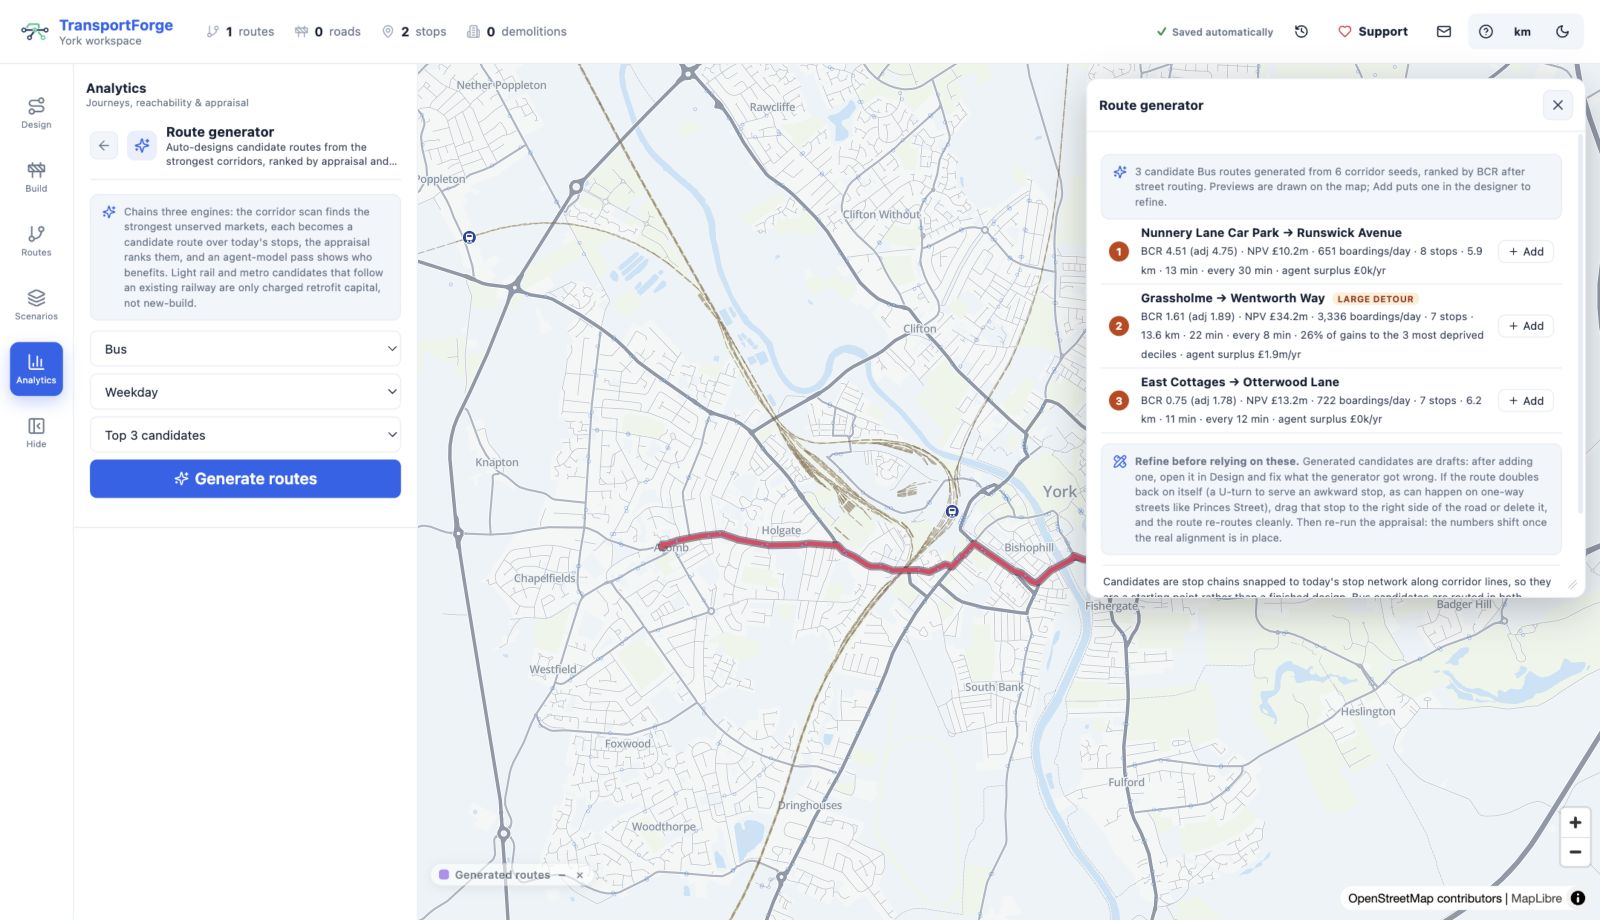Viewport: 1600px width, 920px height.
Task: Zoom in on the map
Action: point(1575,823)
